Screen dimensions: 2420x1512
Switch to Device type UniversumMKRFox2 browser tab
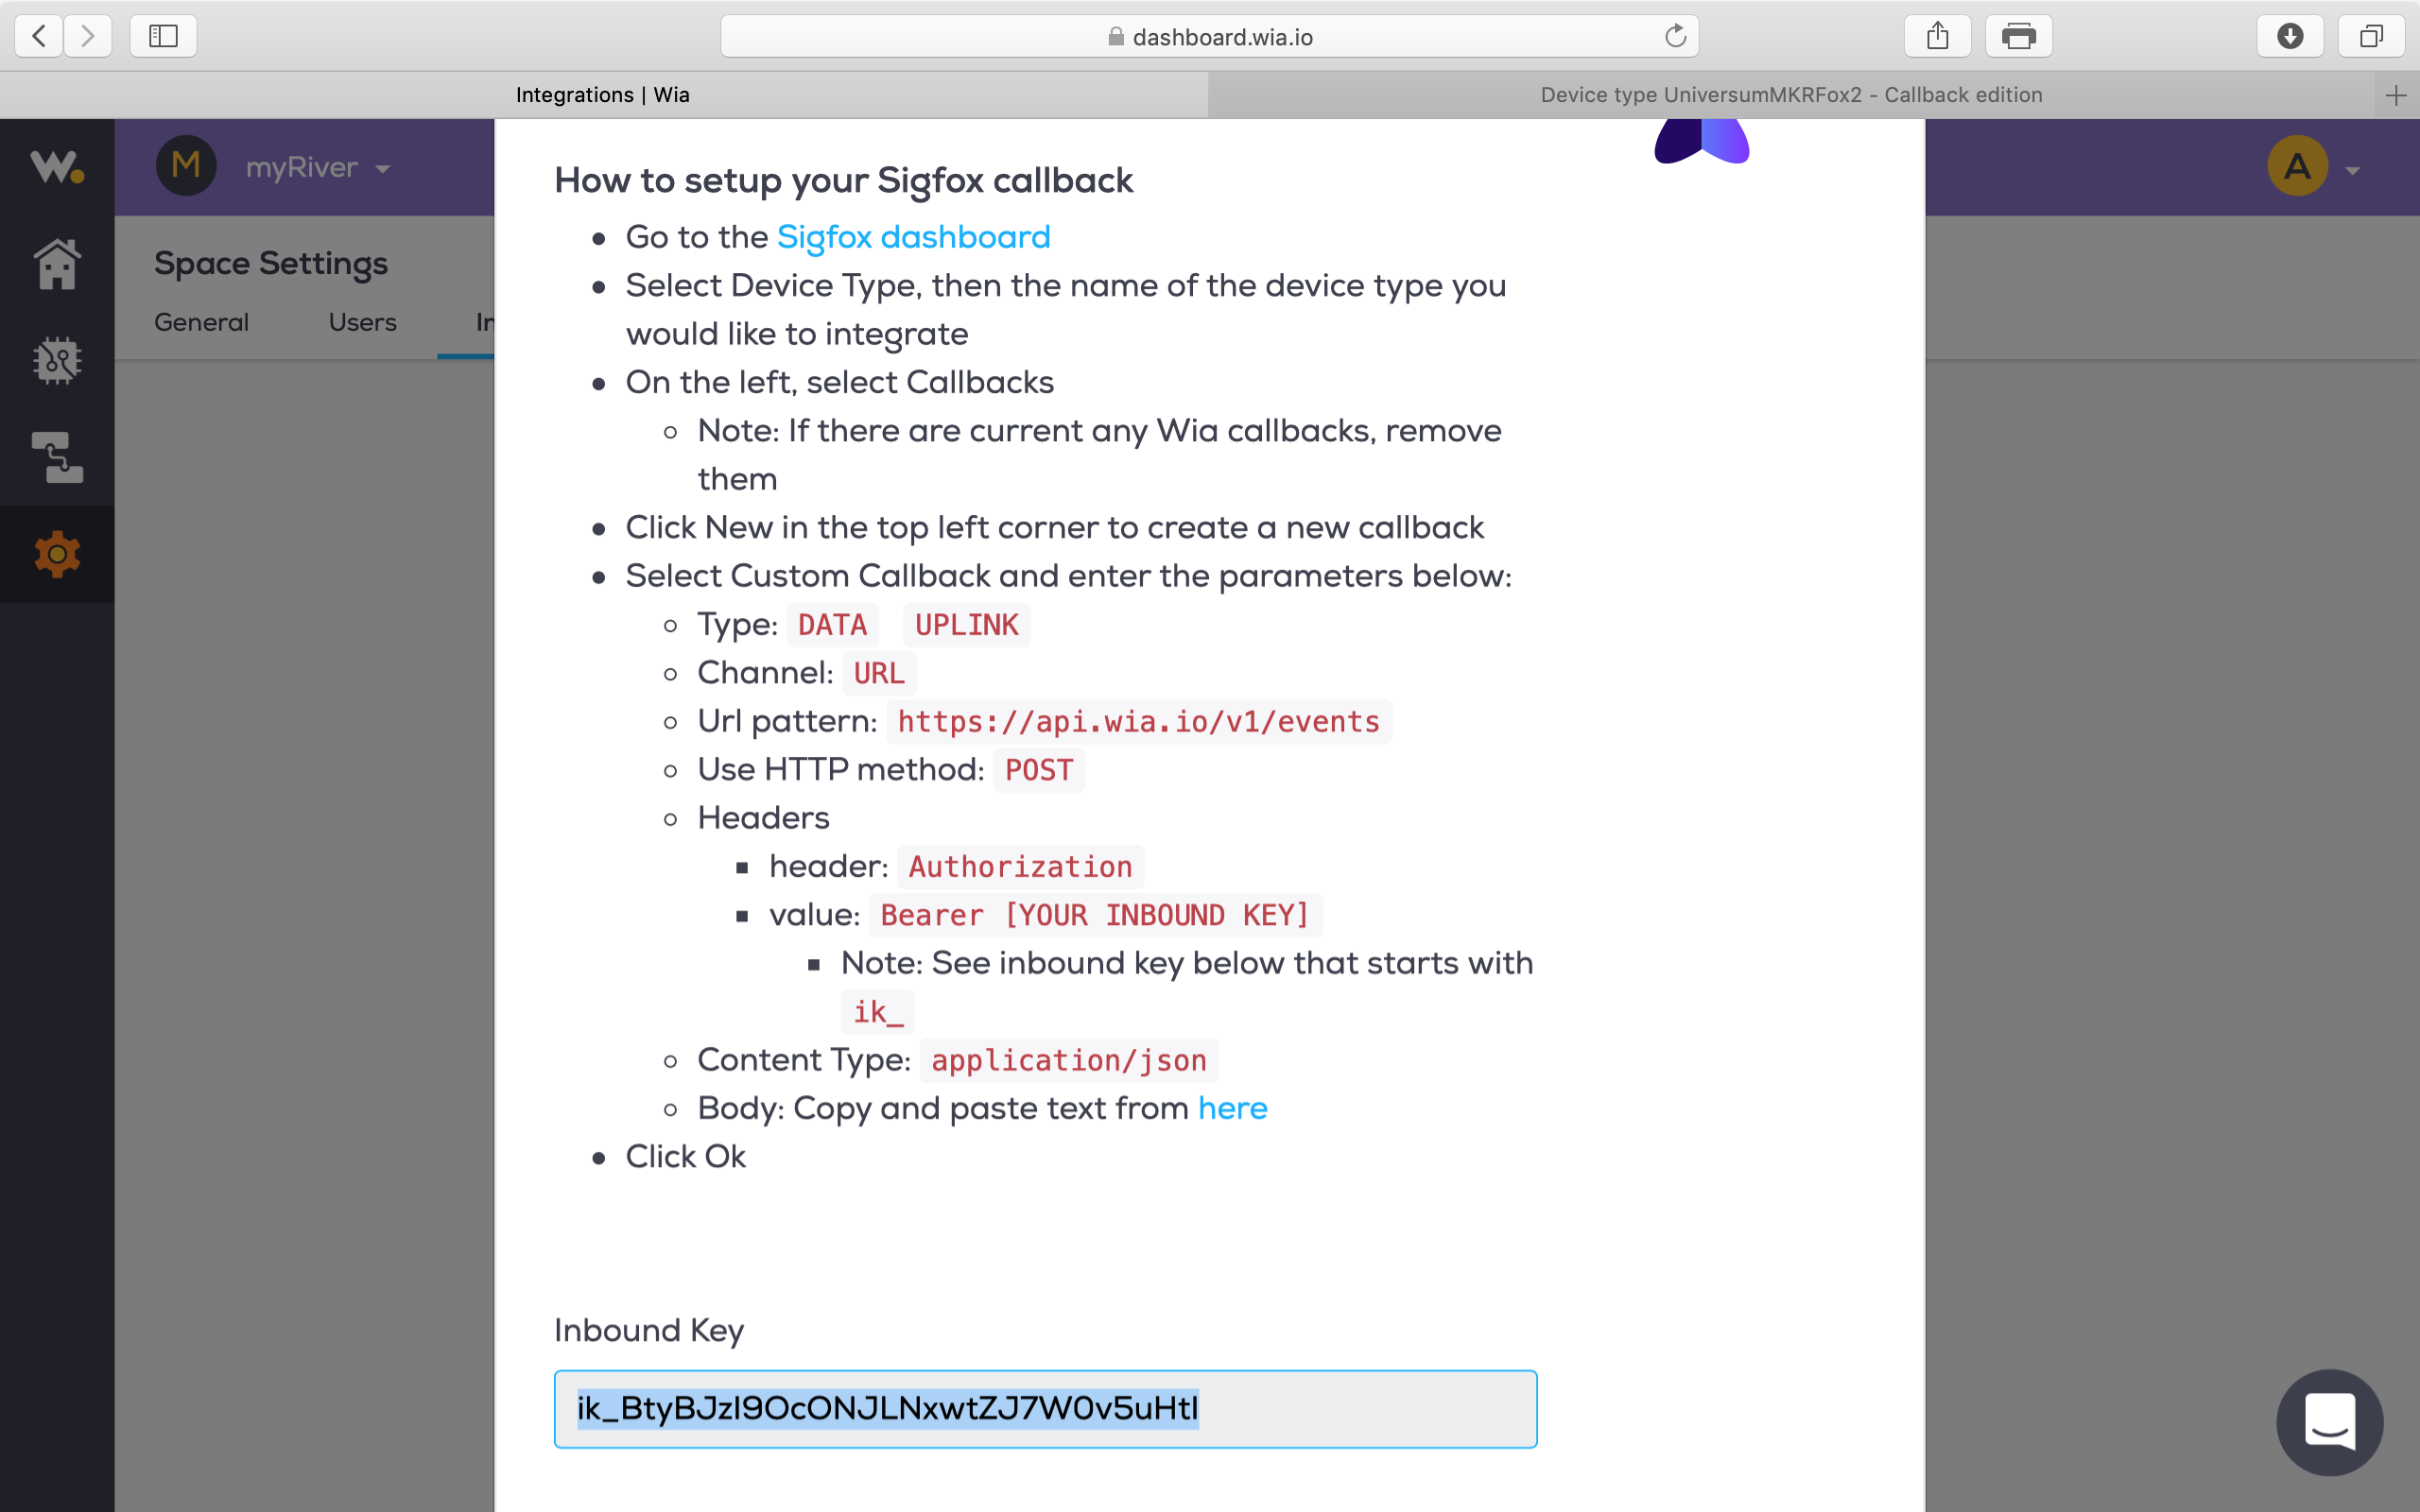pos(1790,95)
